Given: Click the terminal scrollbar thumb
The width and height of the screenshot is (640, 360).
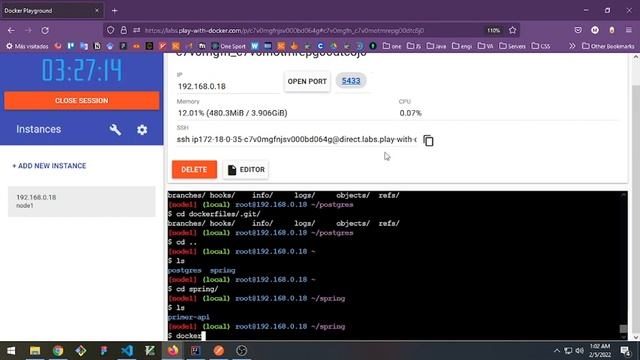Looking at the screenshot, I should (x=623, y=329).
